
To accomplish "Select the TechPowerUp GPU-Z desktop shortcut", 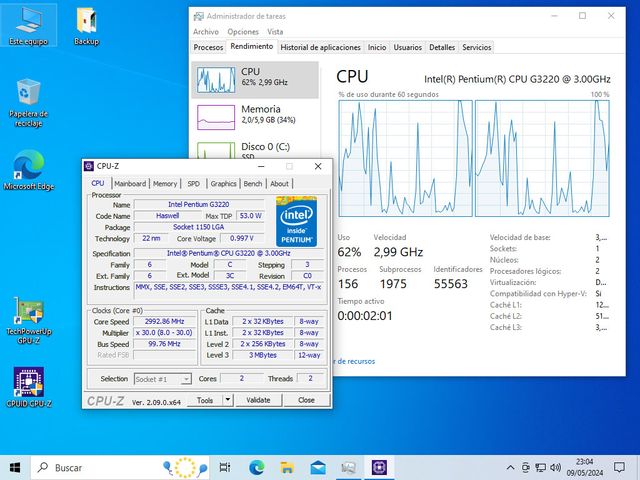I will point(28,321).
